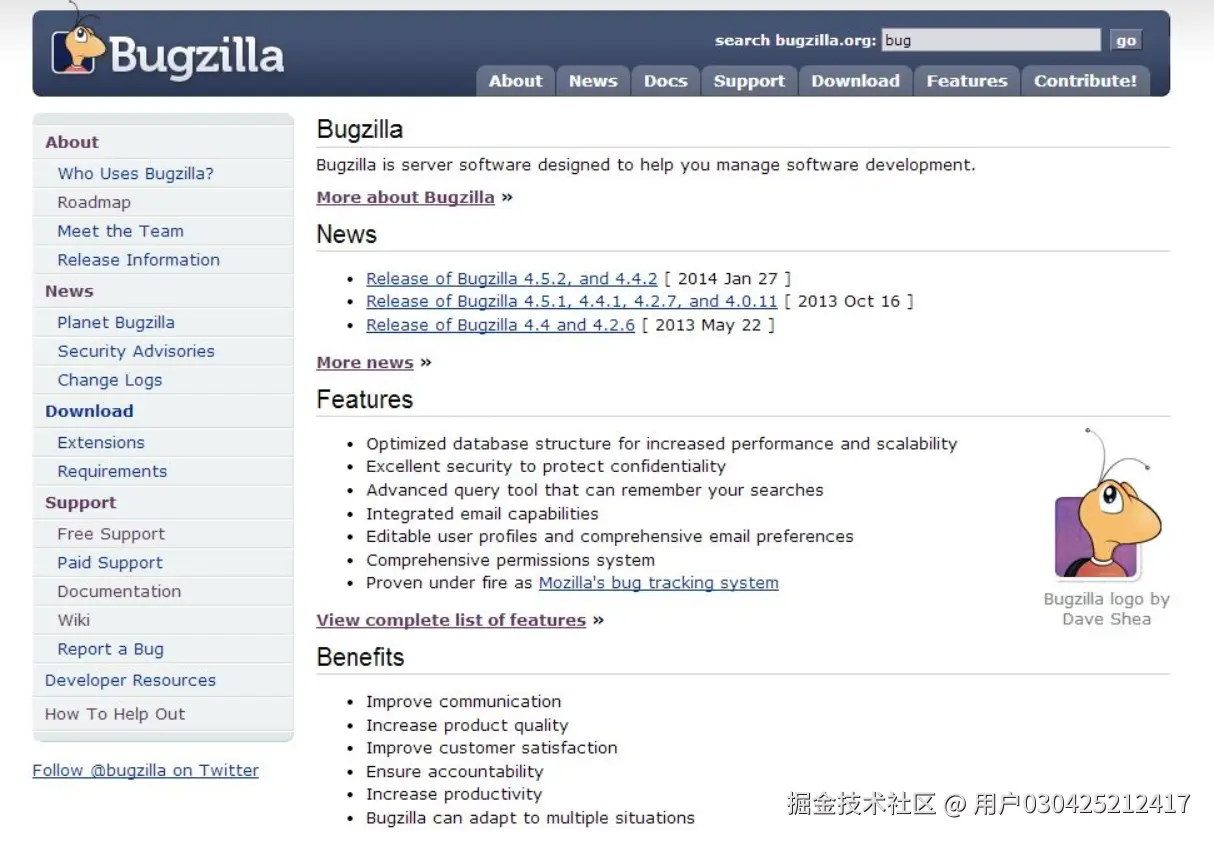Click the 'Features' section heading
1214x841 pixels.
pos(365,400)
